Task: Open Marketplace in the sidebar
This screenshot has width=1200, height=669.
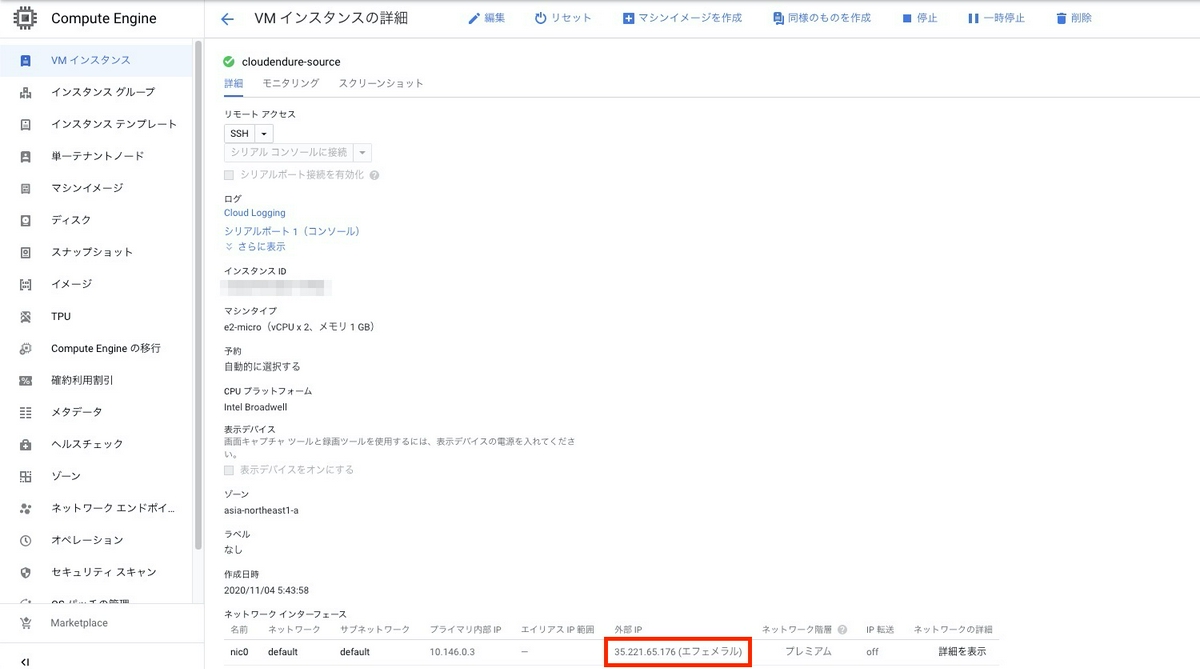Action: click(x=80, y=623)
